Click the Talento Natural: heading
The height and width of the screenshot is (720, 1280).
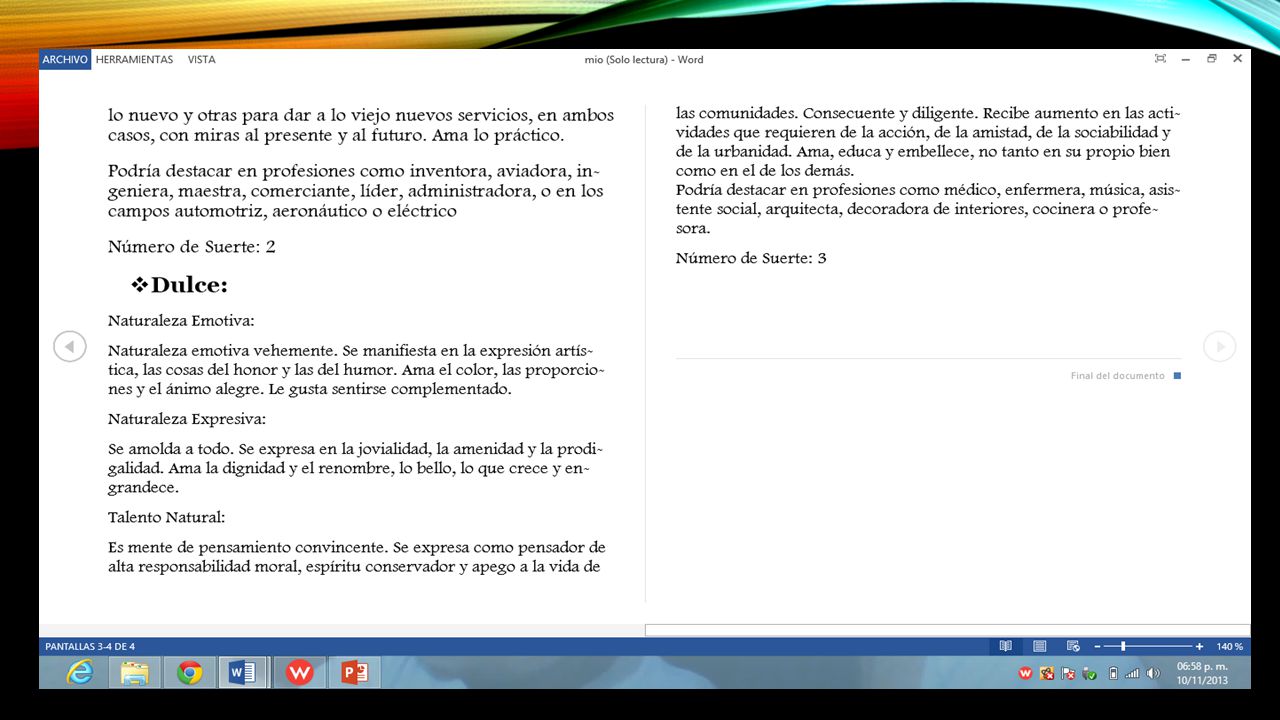click(167, 517)
